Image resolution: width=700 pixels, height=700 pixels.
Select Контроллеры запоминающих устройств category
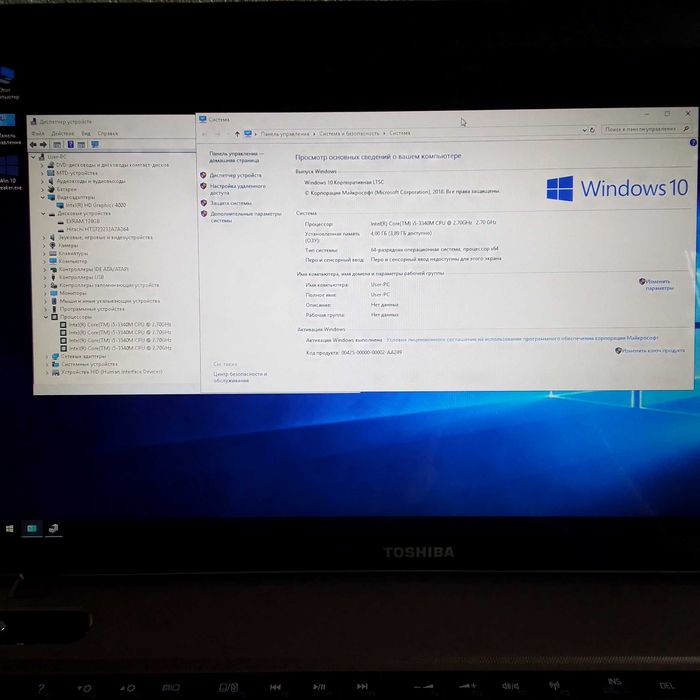(x=109, y=285)
